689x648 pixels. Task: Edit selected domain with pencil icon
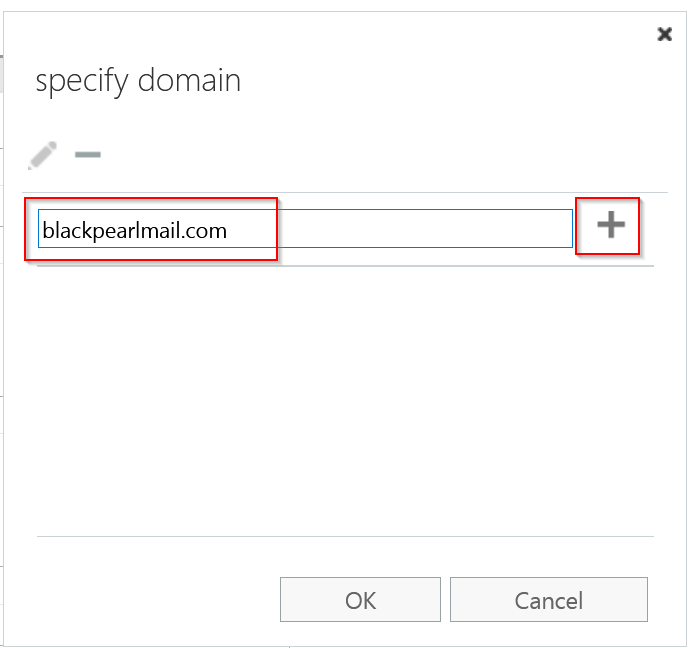pos(43,155)
